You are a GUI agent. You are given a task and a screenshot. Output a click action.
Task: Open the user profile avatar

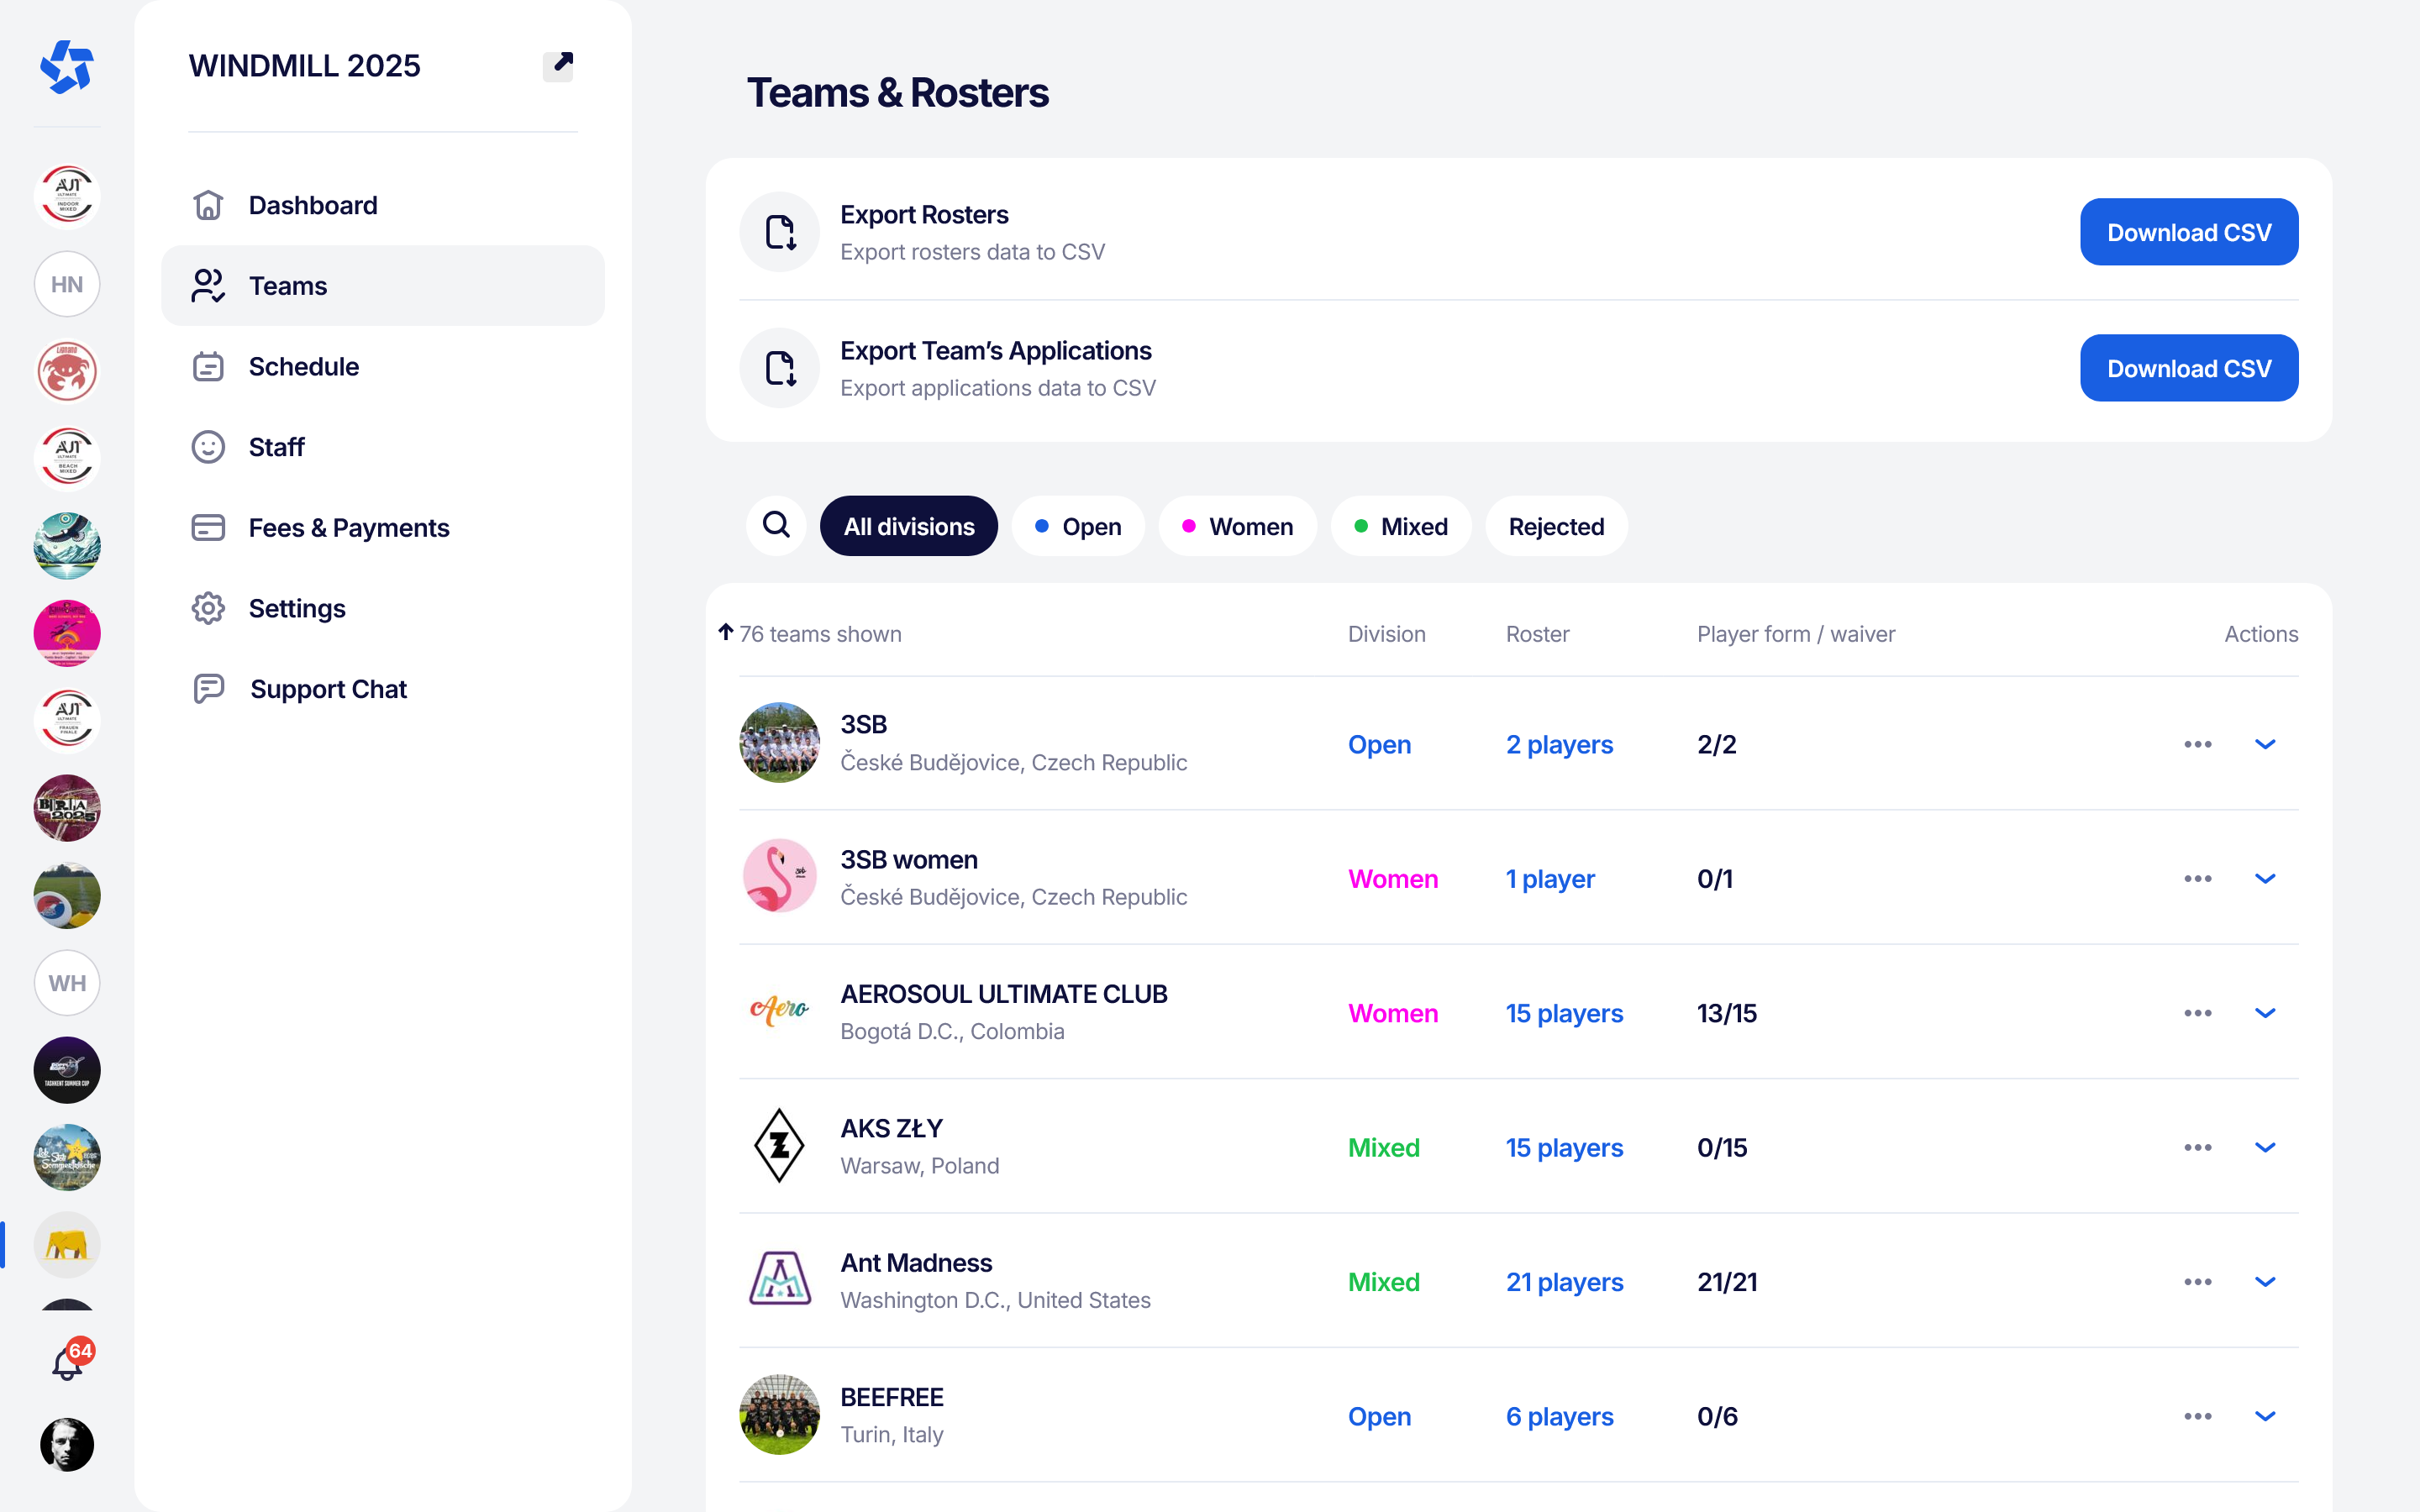tap(67, 1444)
